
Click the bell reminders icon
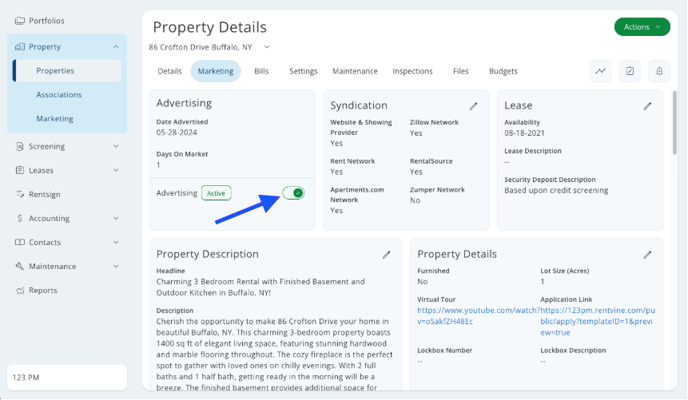[659, 71]
